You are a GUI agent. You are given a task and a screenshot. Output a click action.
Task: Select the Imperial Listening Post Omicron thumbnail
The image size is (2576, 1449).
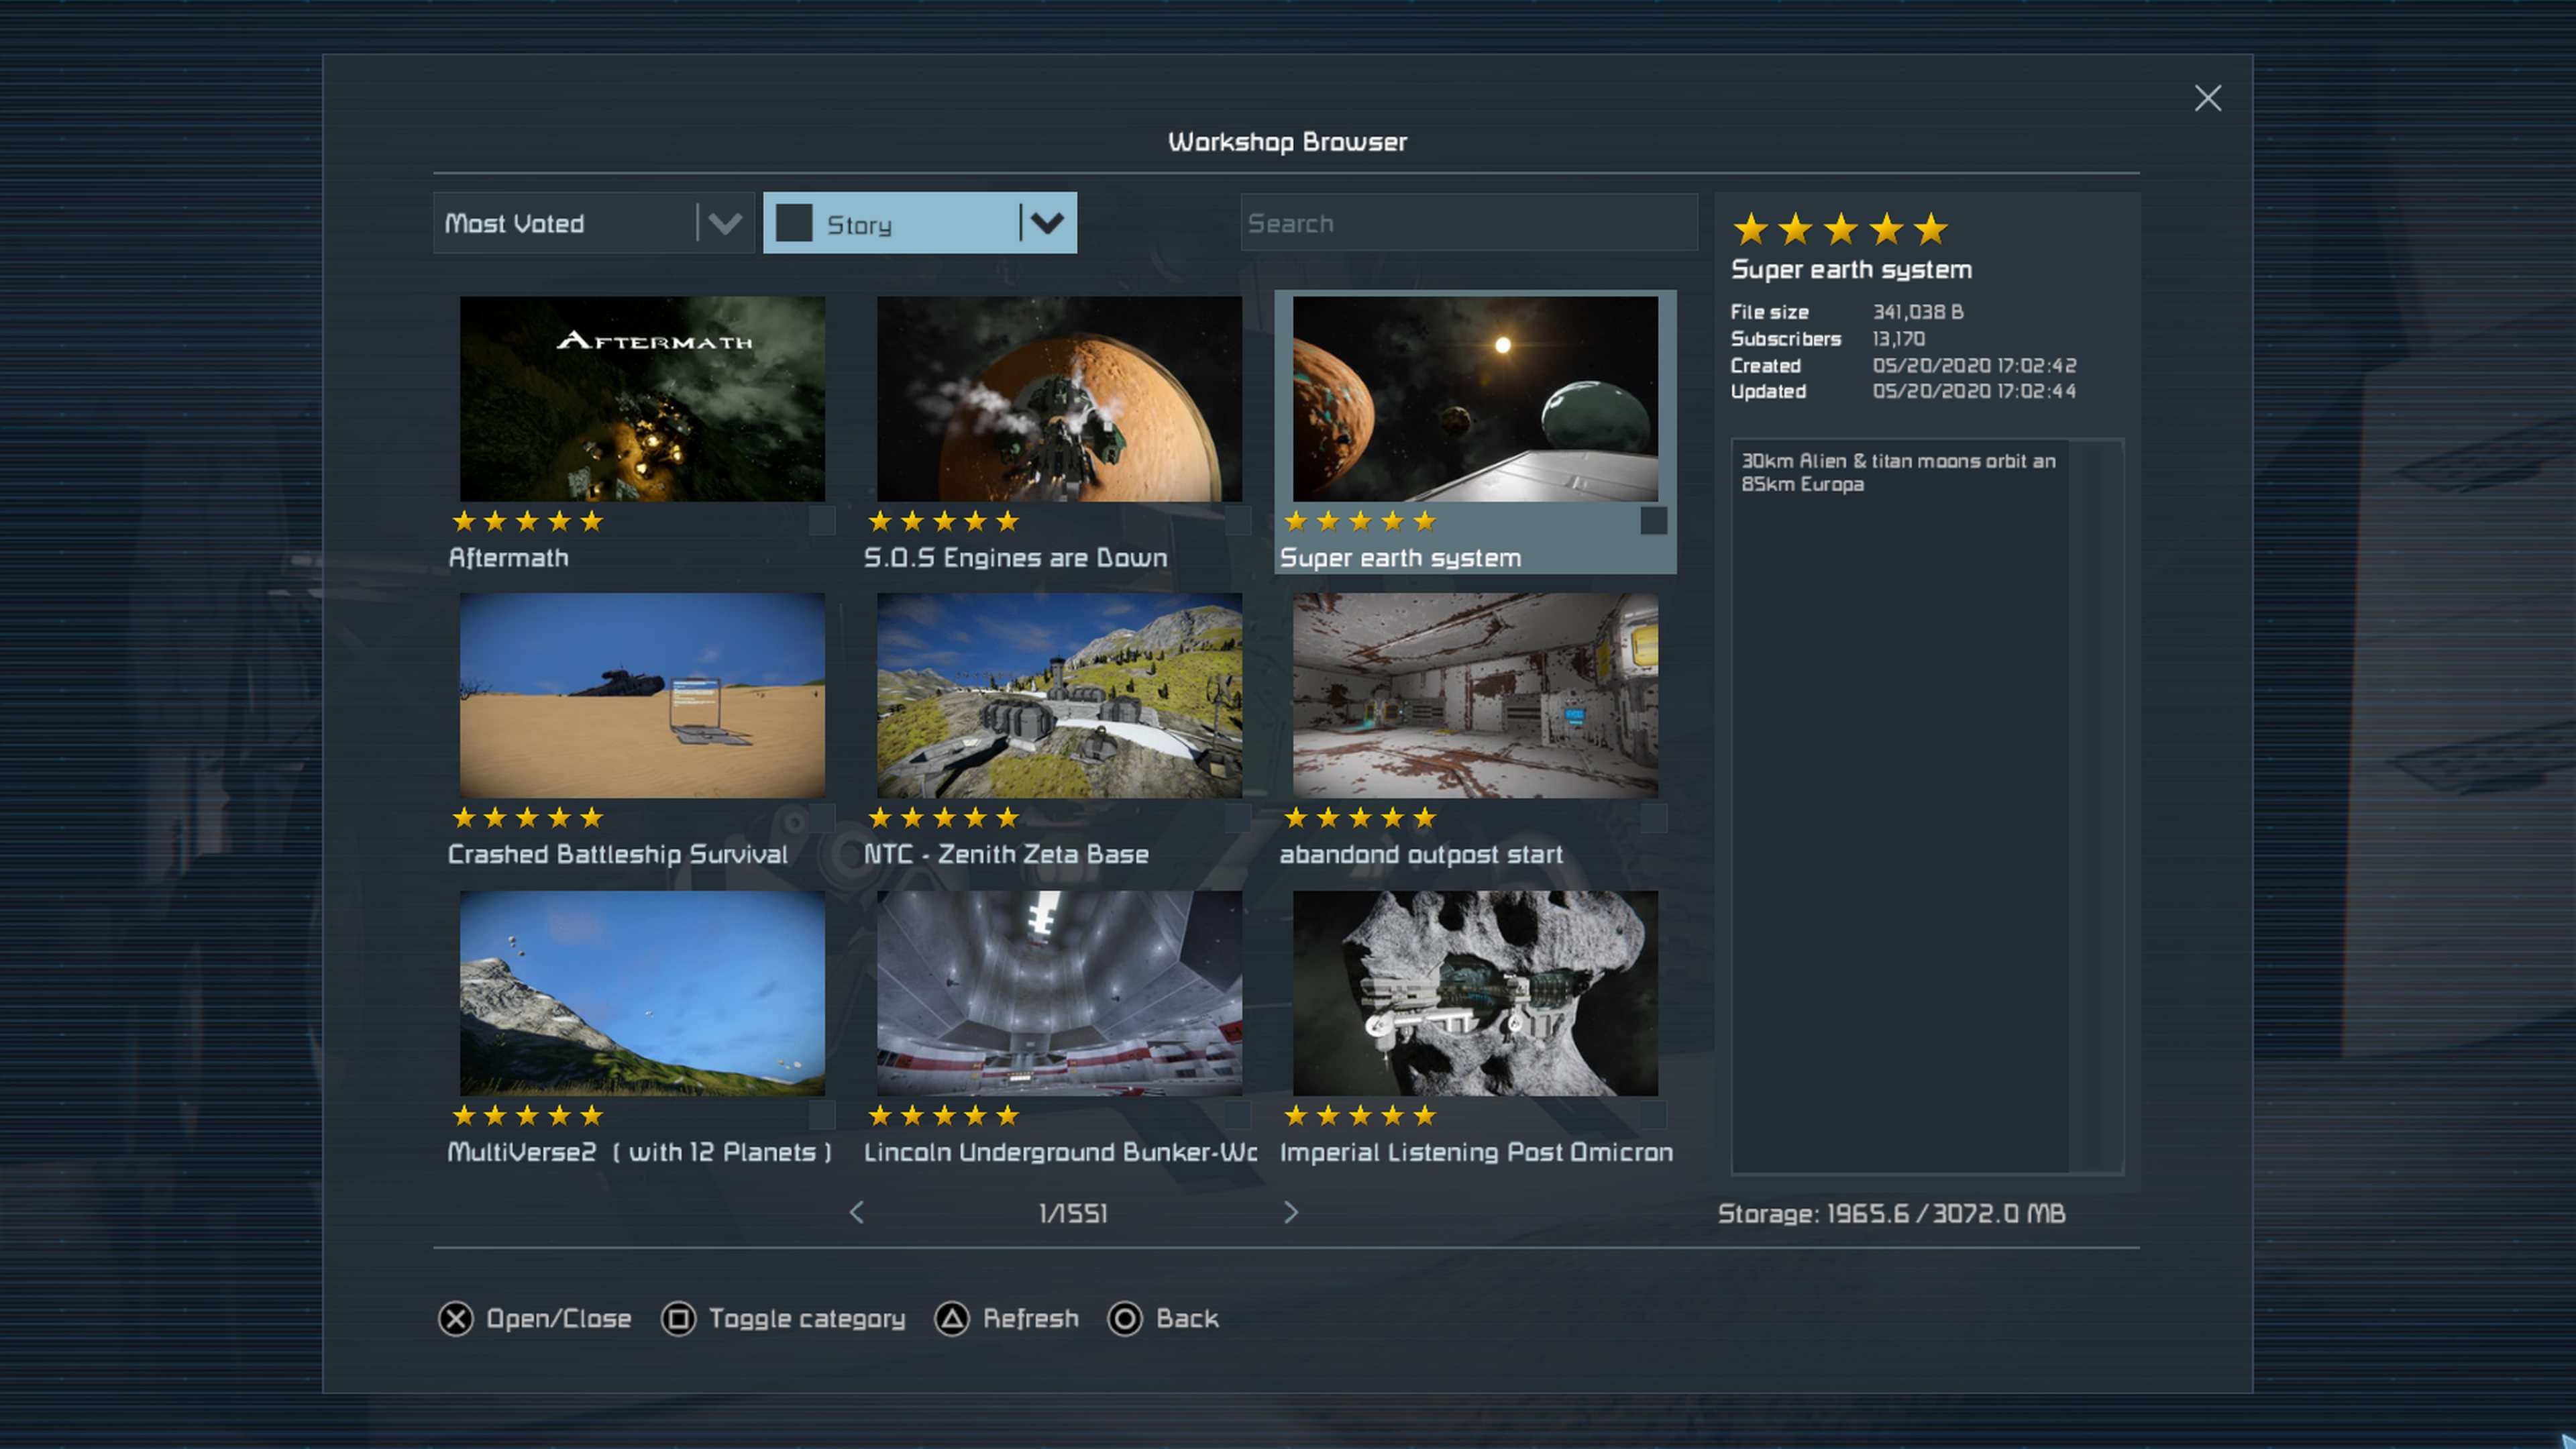point(1475,993)
